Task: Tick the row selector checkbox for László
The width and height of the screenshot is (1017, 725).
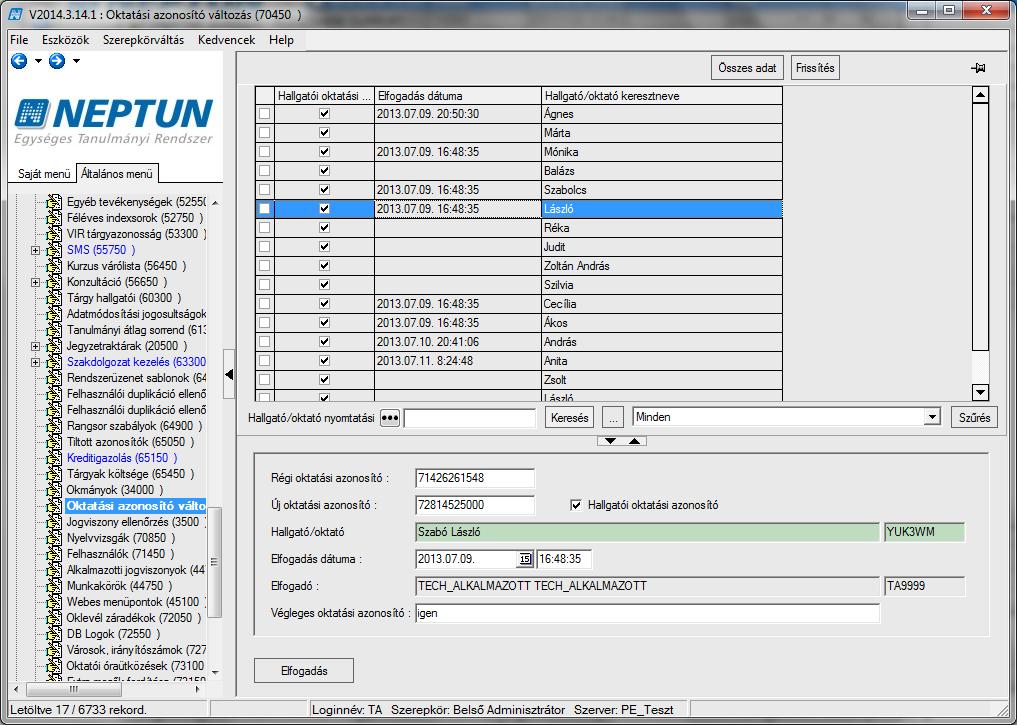Action: coord(265,209)
